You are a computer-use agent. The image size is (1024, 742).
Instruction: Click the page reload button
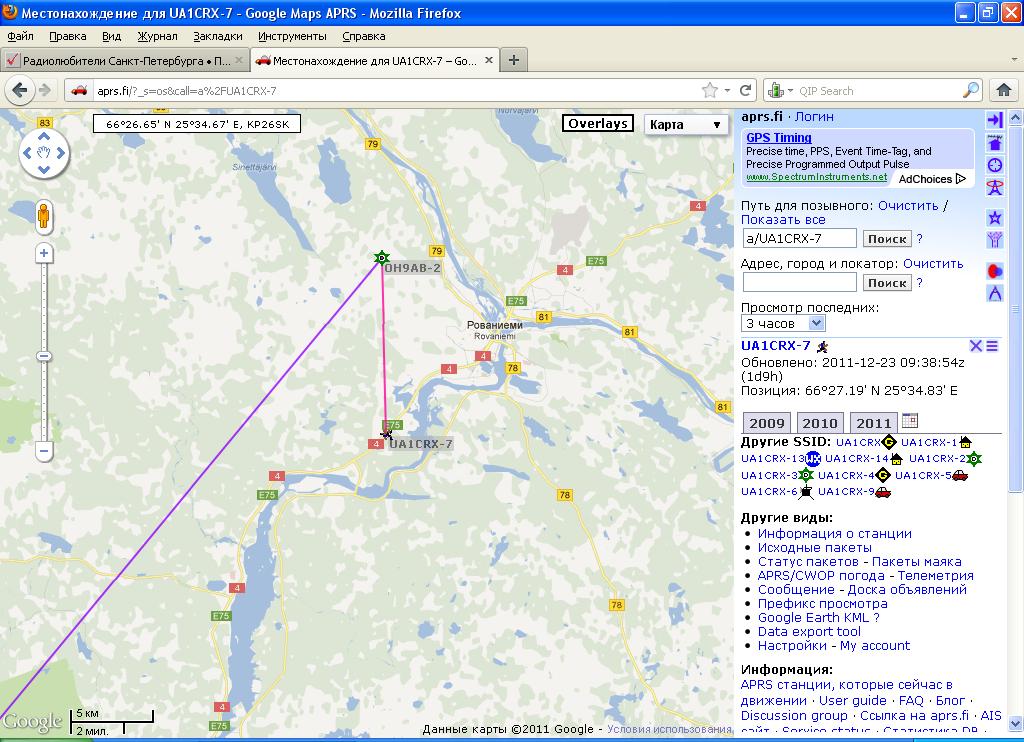point(746,90)
